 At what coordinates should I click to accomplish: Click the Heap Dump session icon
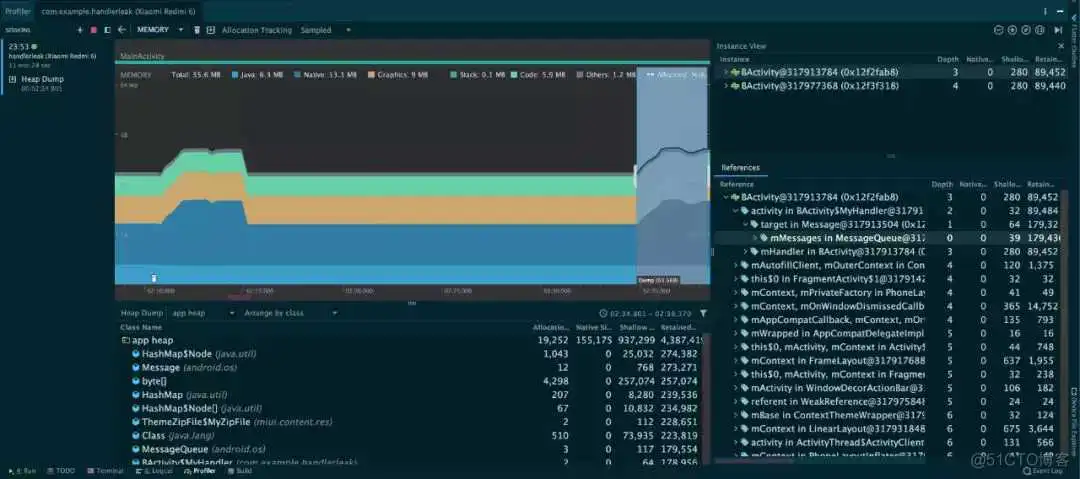[13, 79]
